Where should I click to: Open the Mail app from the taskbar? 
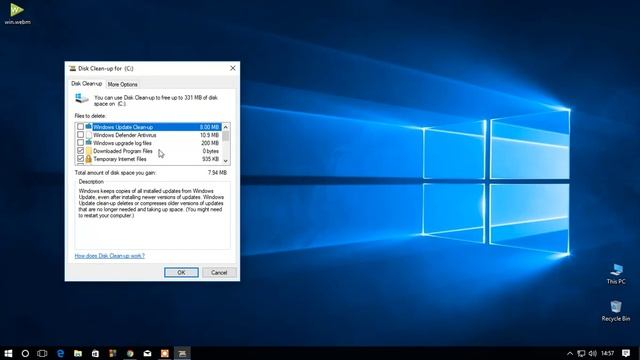tap(147, 353)
